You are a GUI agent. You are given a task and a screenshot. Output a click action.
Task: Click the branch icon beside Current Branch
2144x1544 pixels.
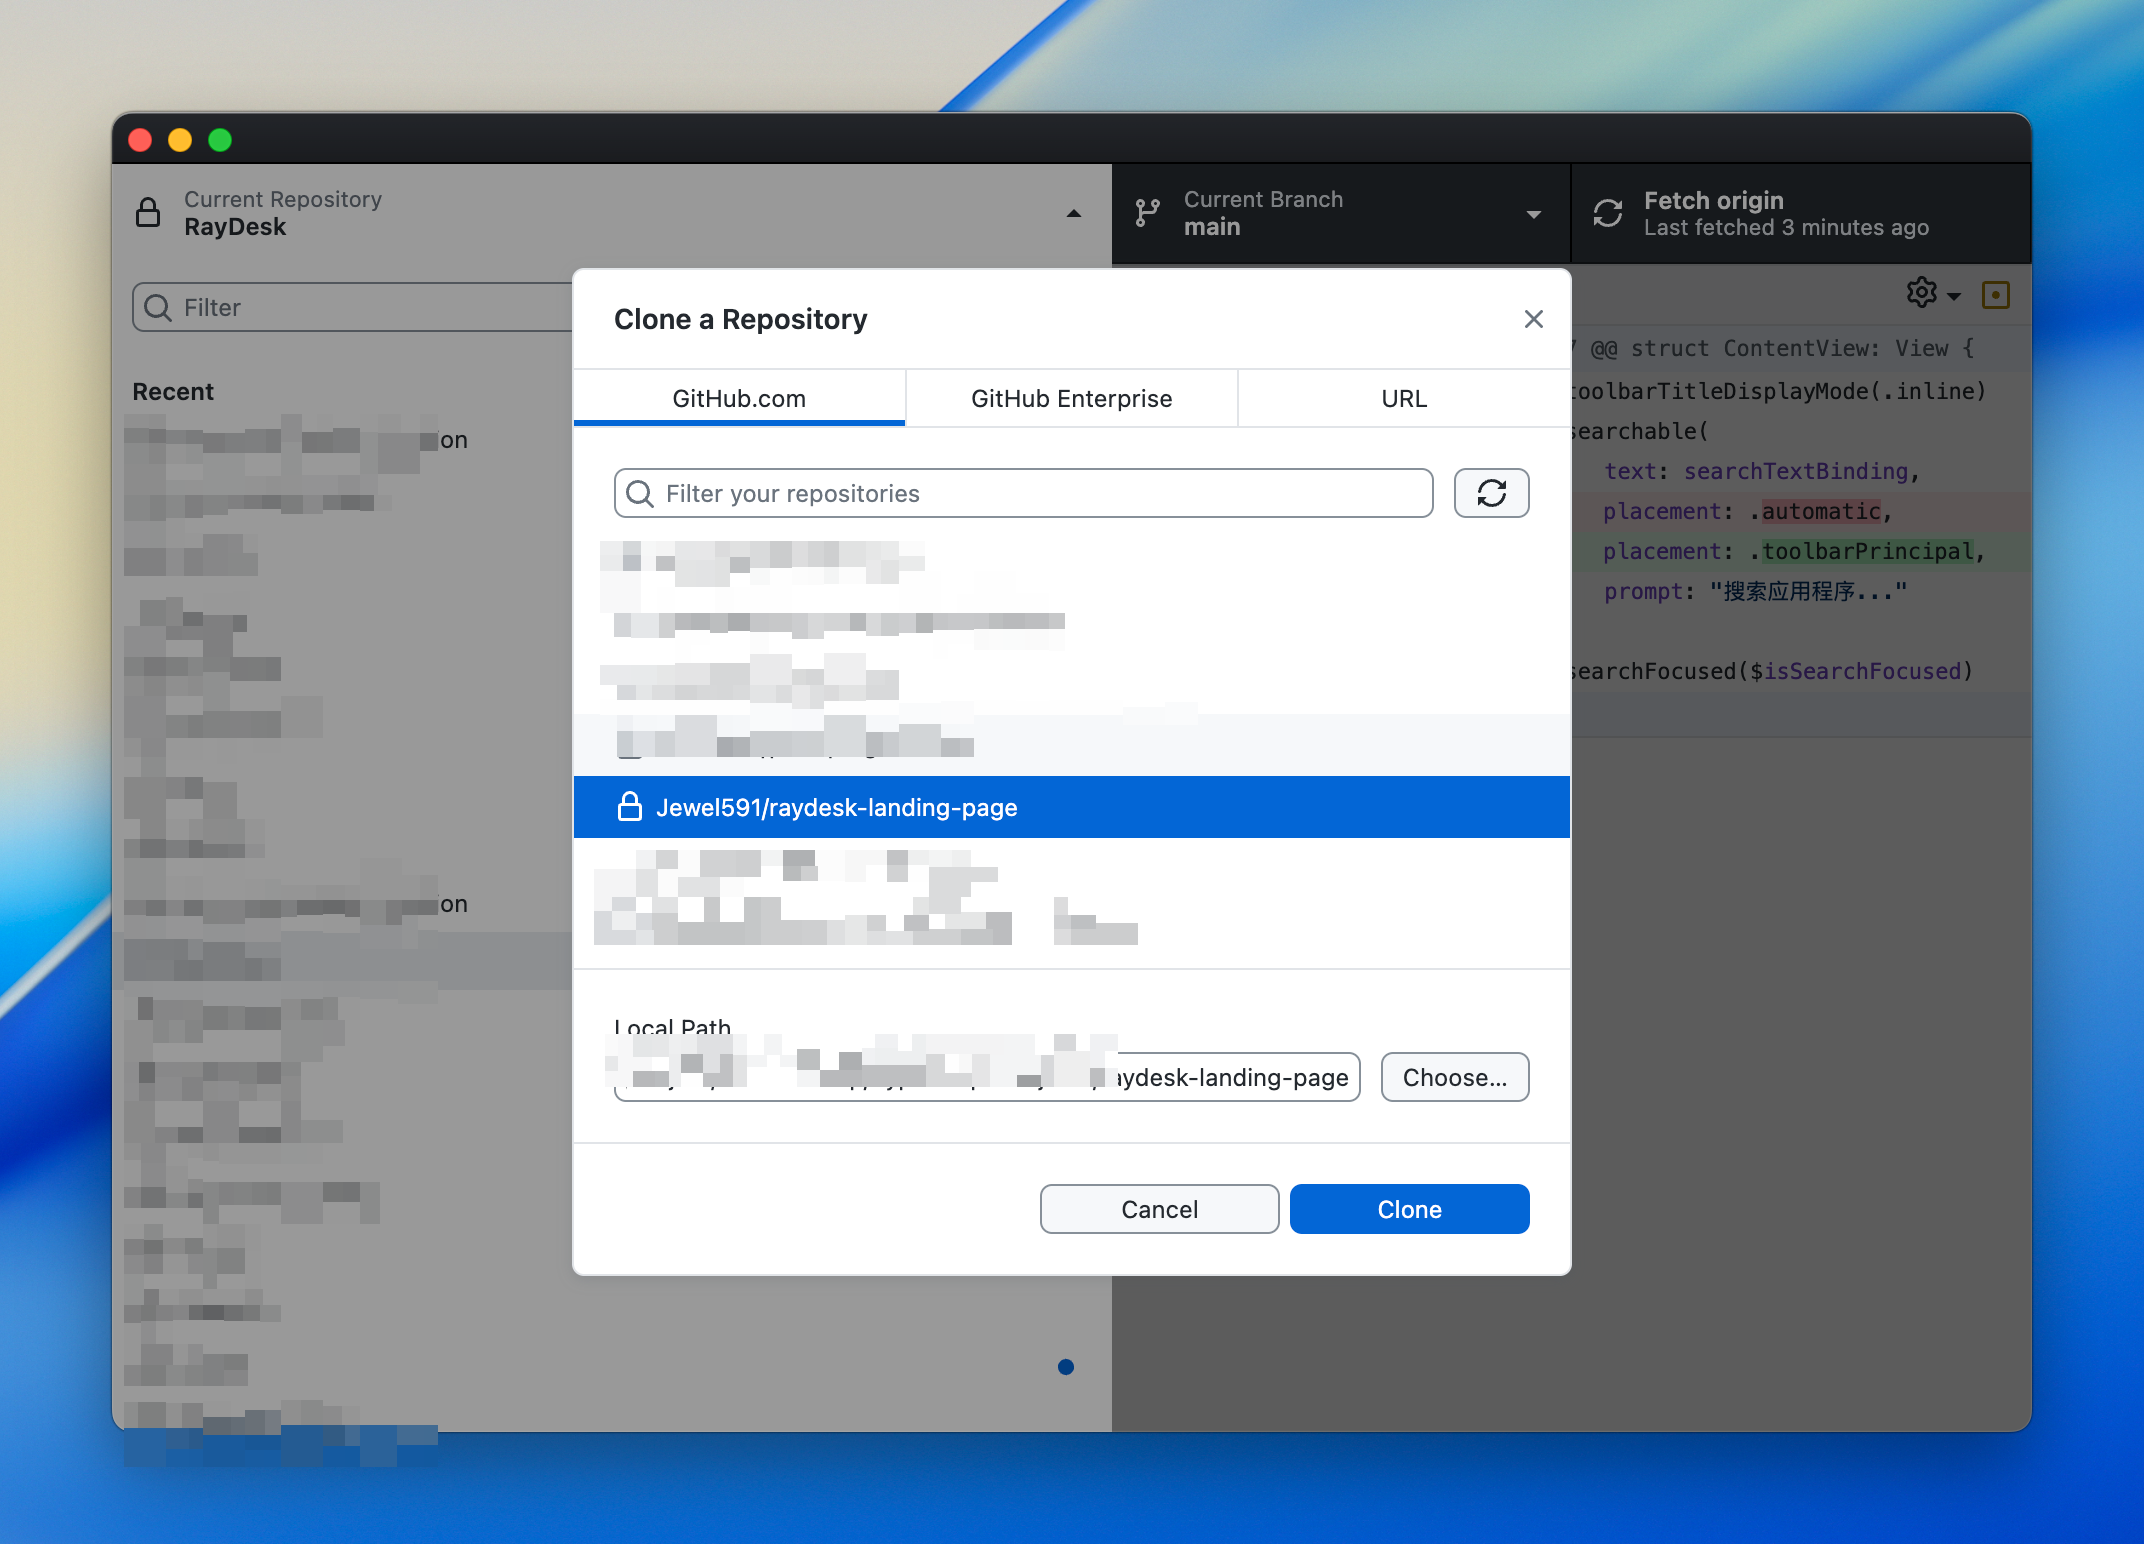pyautogui.click(x=1147, y=213)
